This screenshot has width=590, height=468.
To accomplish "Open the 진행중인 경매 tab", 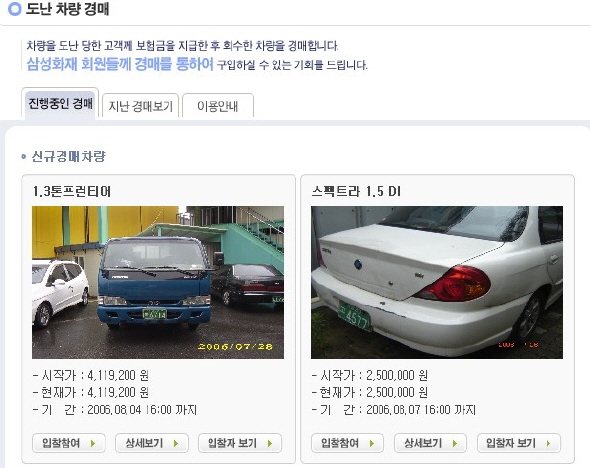I will 60,103.
